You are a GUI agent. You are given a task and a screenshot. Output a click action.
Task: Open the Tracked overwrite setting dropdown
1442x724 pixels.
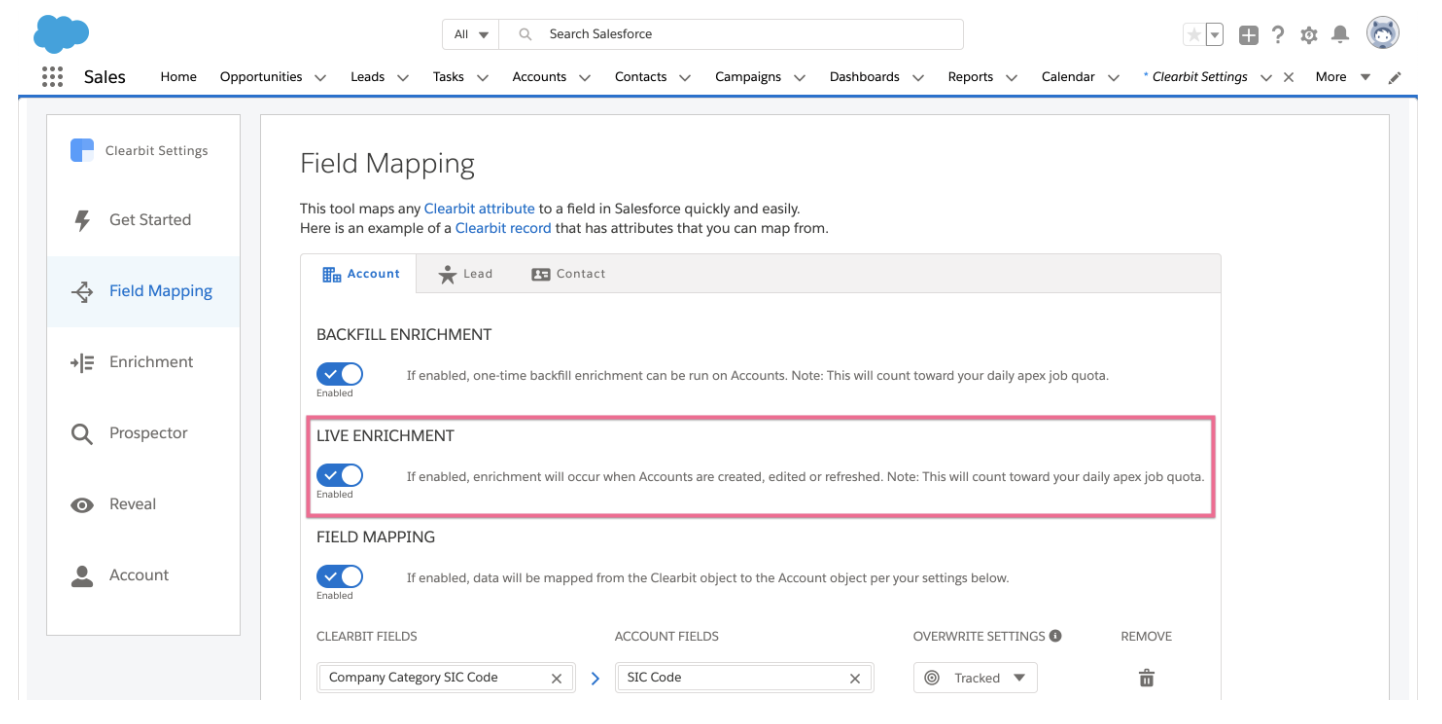click(x=975, y=678)
